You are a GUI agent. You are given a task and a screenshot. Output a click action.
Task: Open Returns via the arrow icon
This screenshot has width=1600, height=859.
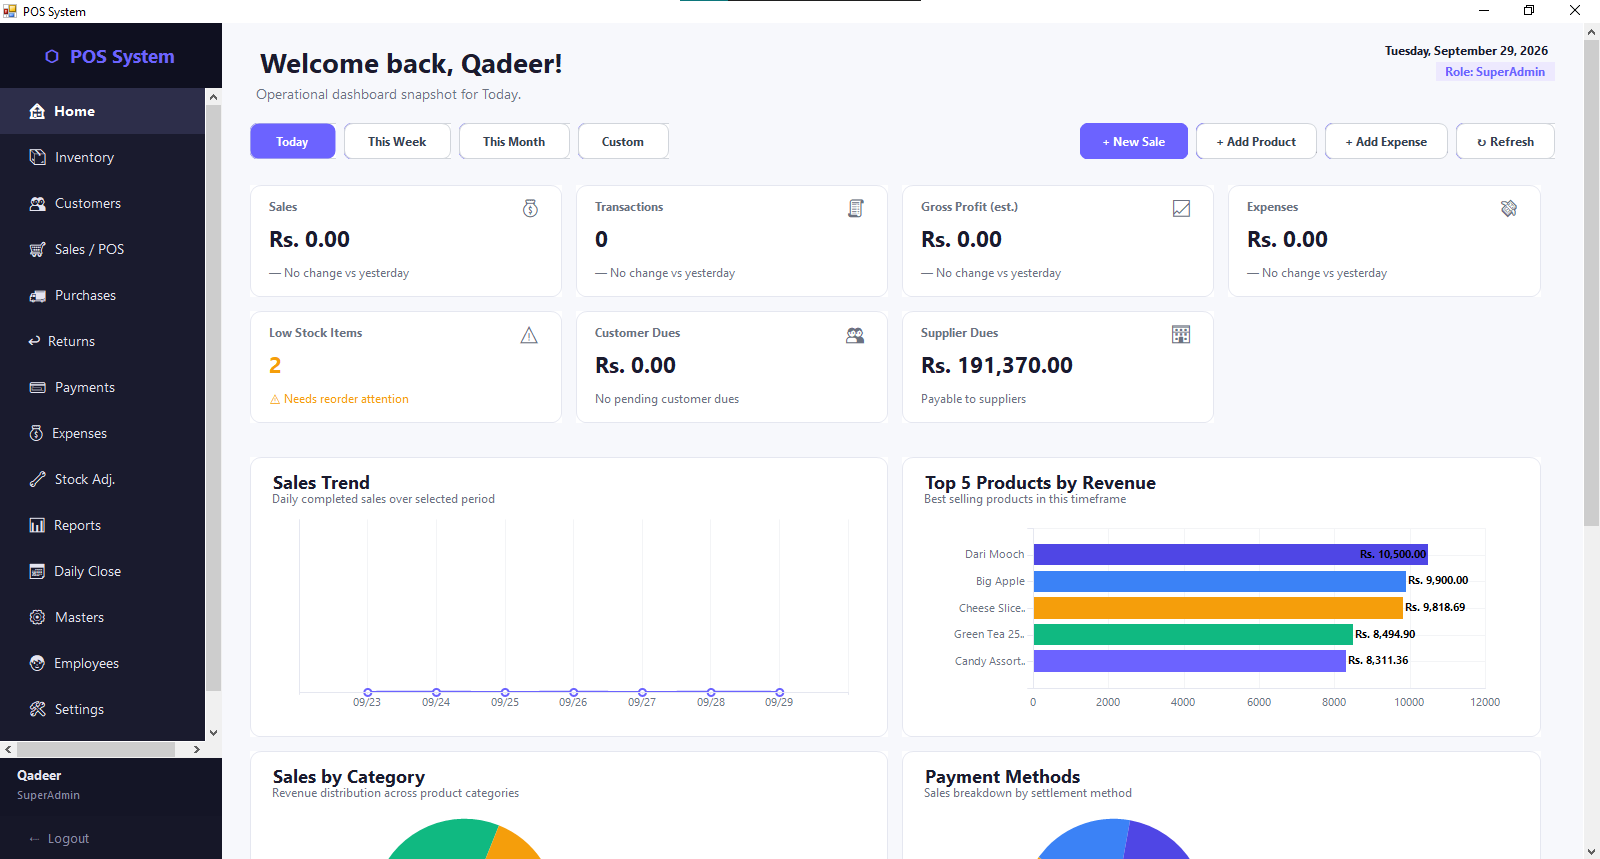pyautogui.click(x=34, y=341)
